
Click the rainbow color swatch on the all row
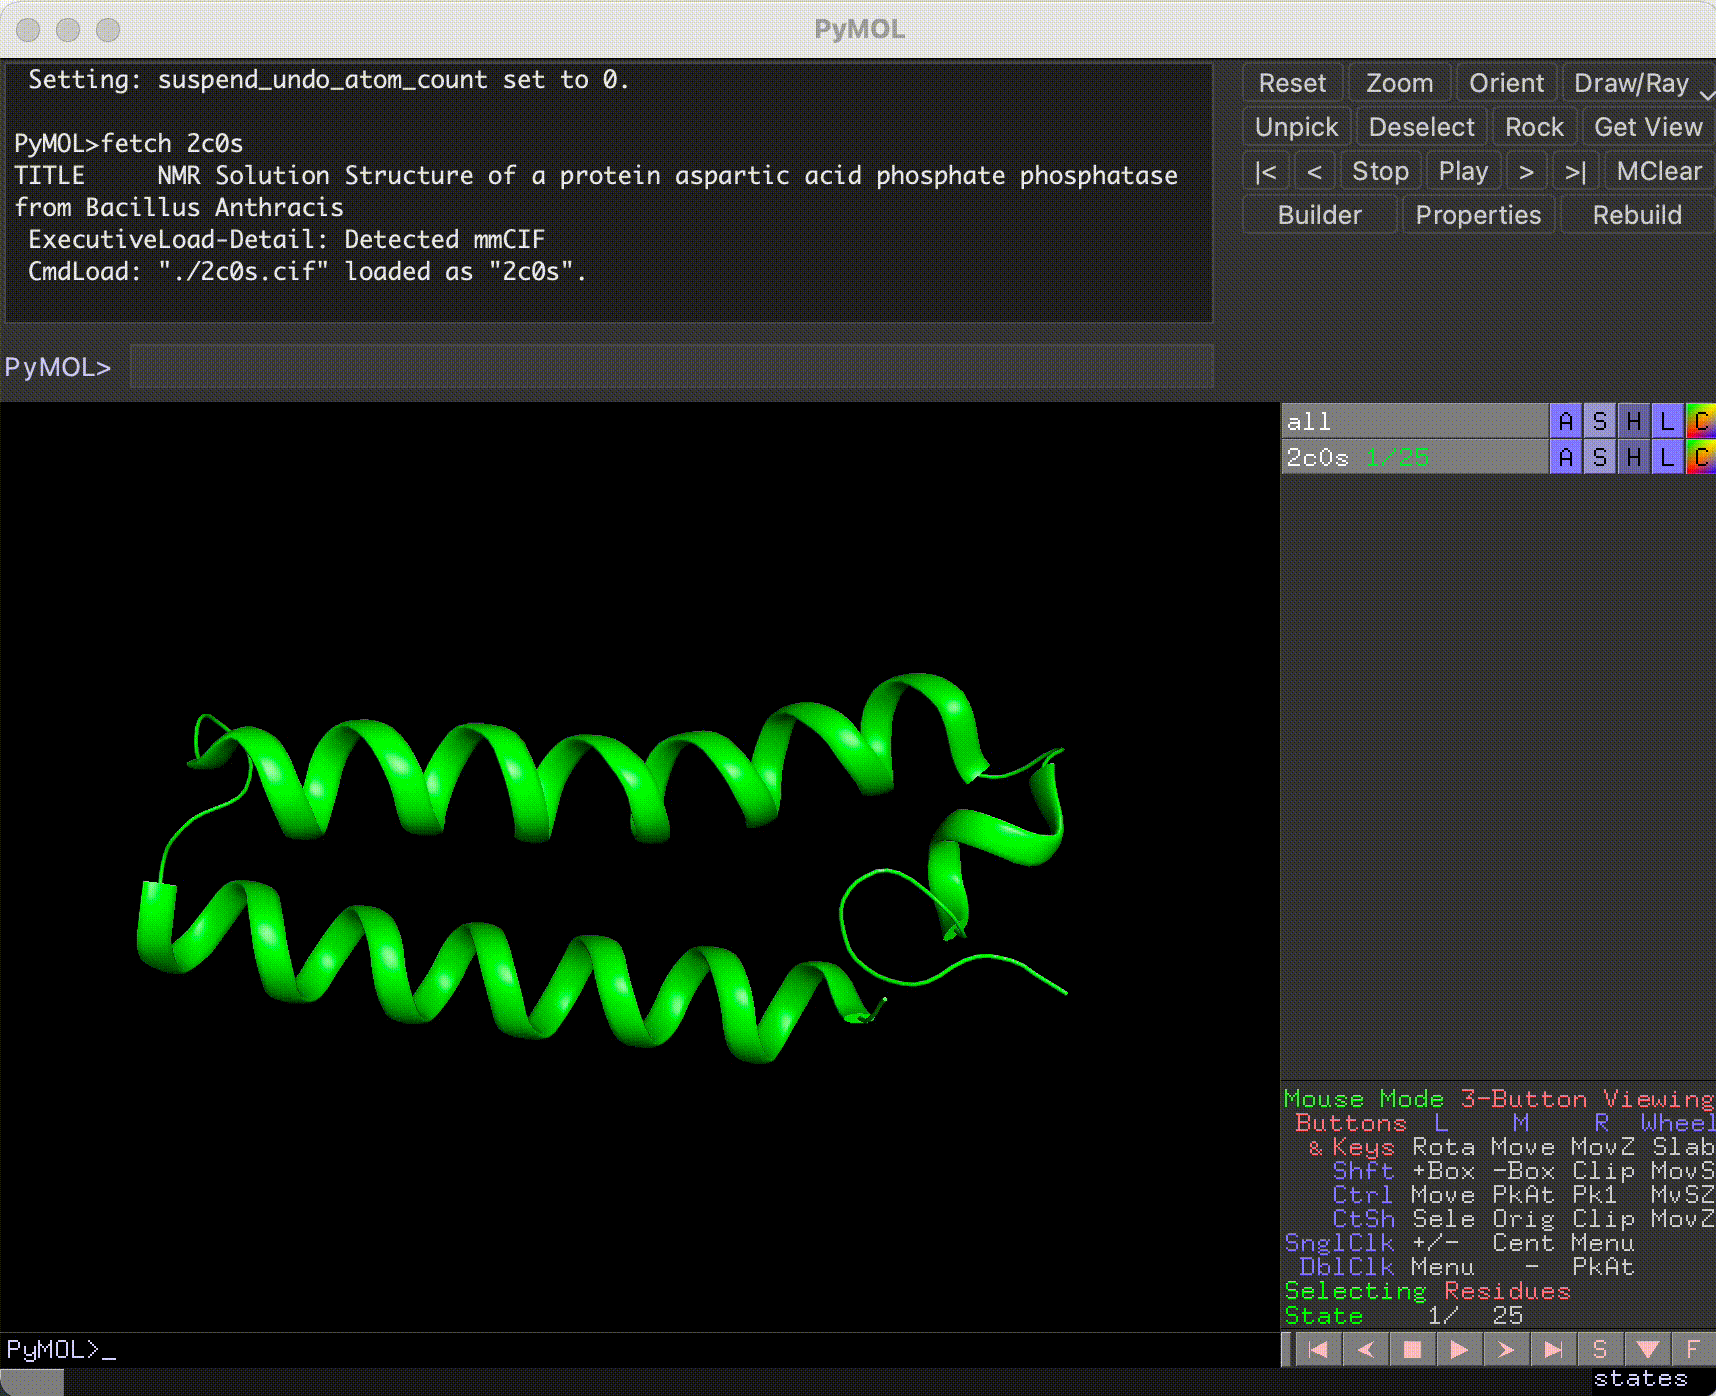pyautogui.click(x=1701, y=421)
